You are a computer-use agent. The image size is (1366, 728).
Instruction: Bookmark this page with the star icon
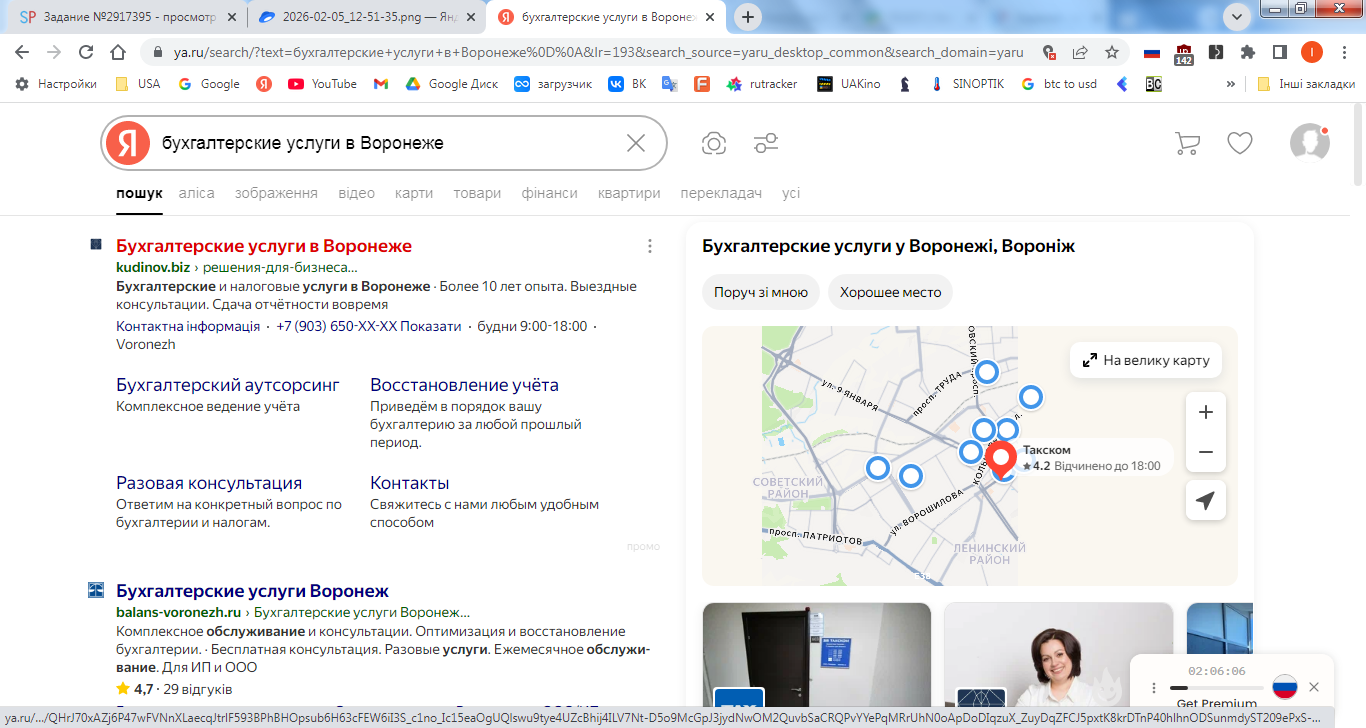tap(1111, 53)
